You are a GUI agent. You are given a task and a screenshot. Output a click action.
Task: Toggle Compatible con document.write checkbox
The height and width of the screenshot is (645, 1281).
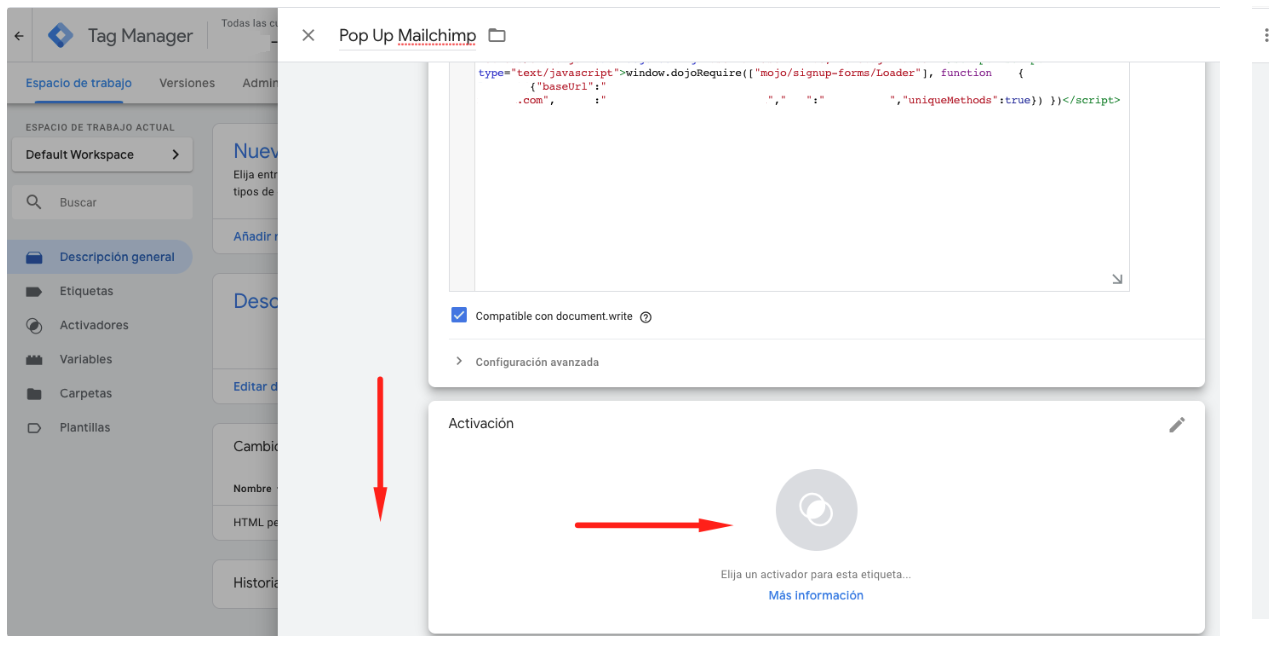(459, 315)
